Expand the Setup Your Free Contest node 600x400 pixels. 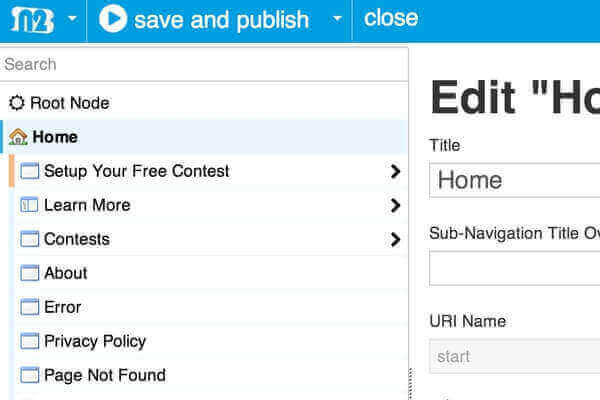(x=395, y=171)
